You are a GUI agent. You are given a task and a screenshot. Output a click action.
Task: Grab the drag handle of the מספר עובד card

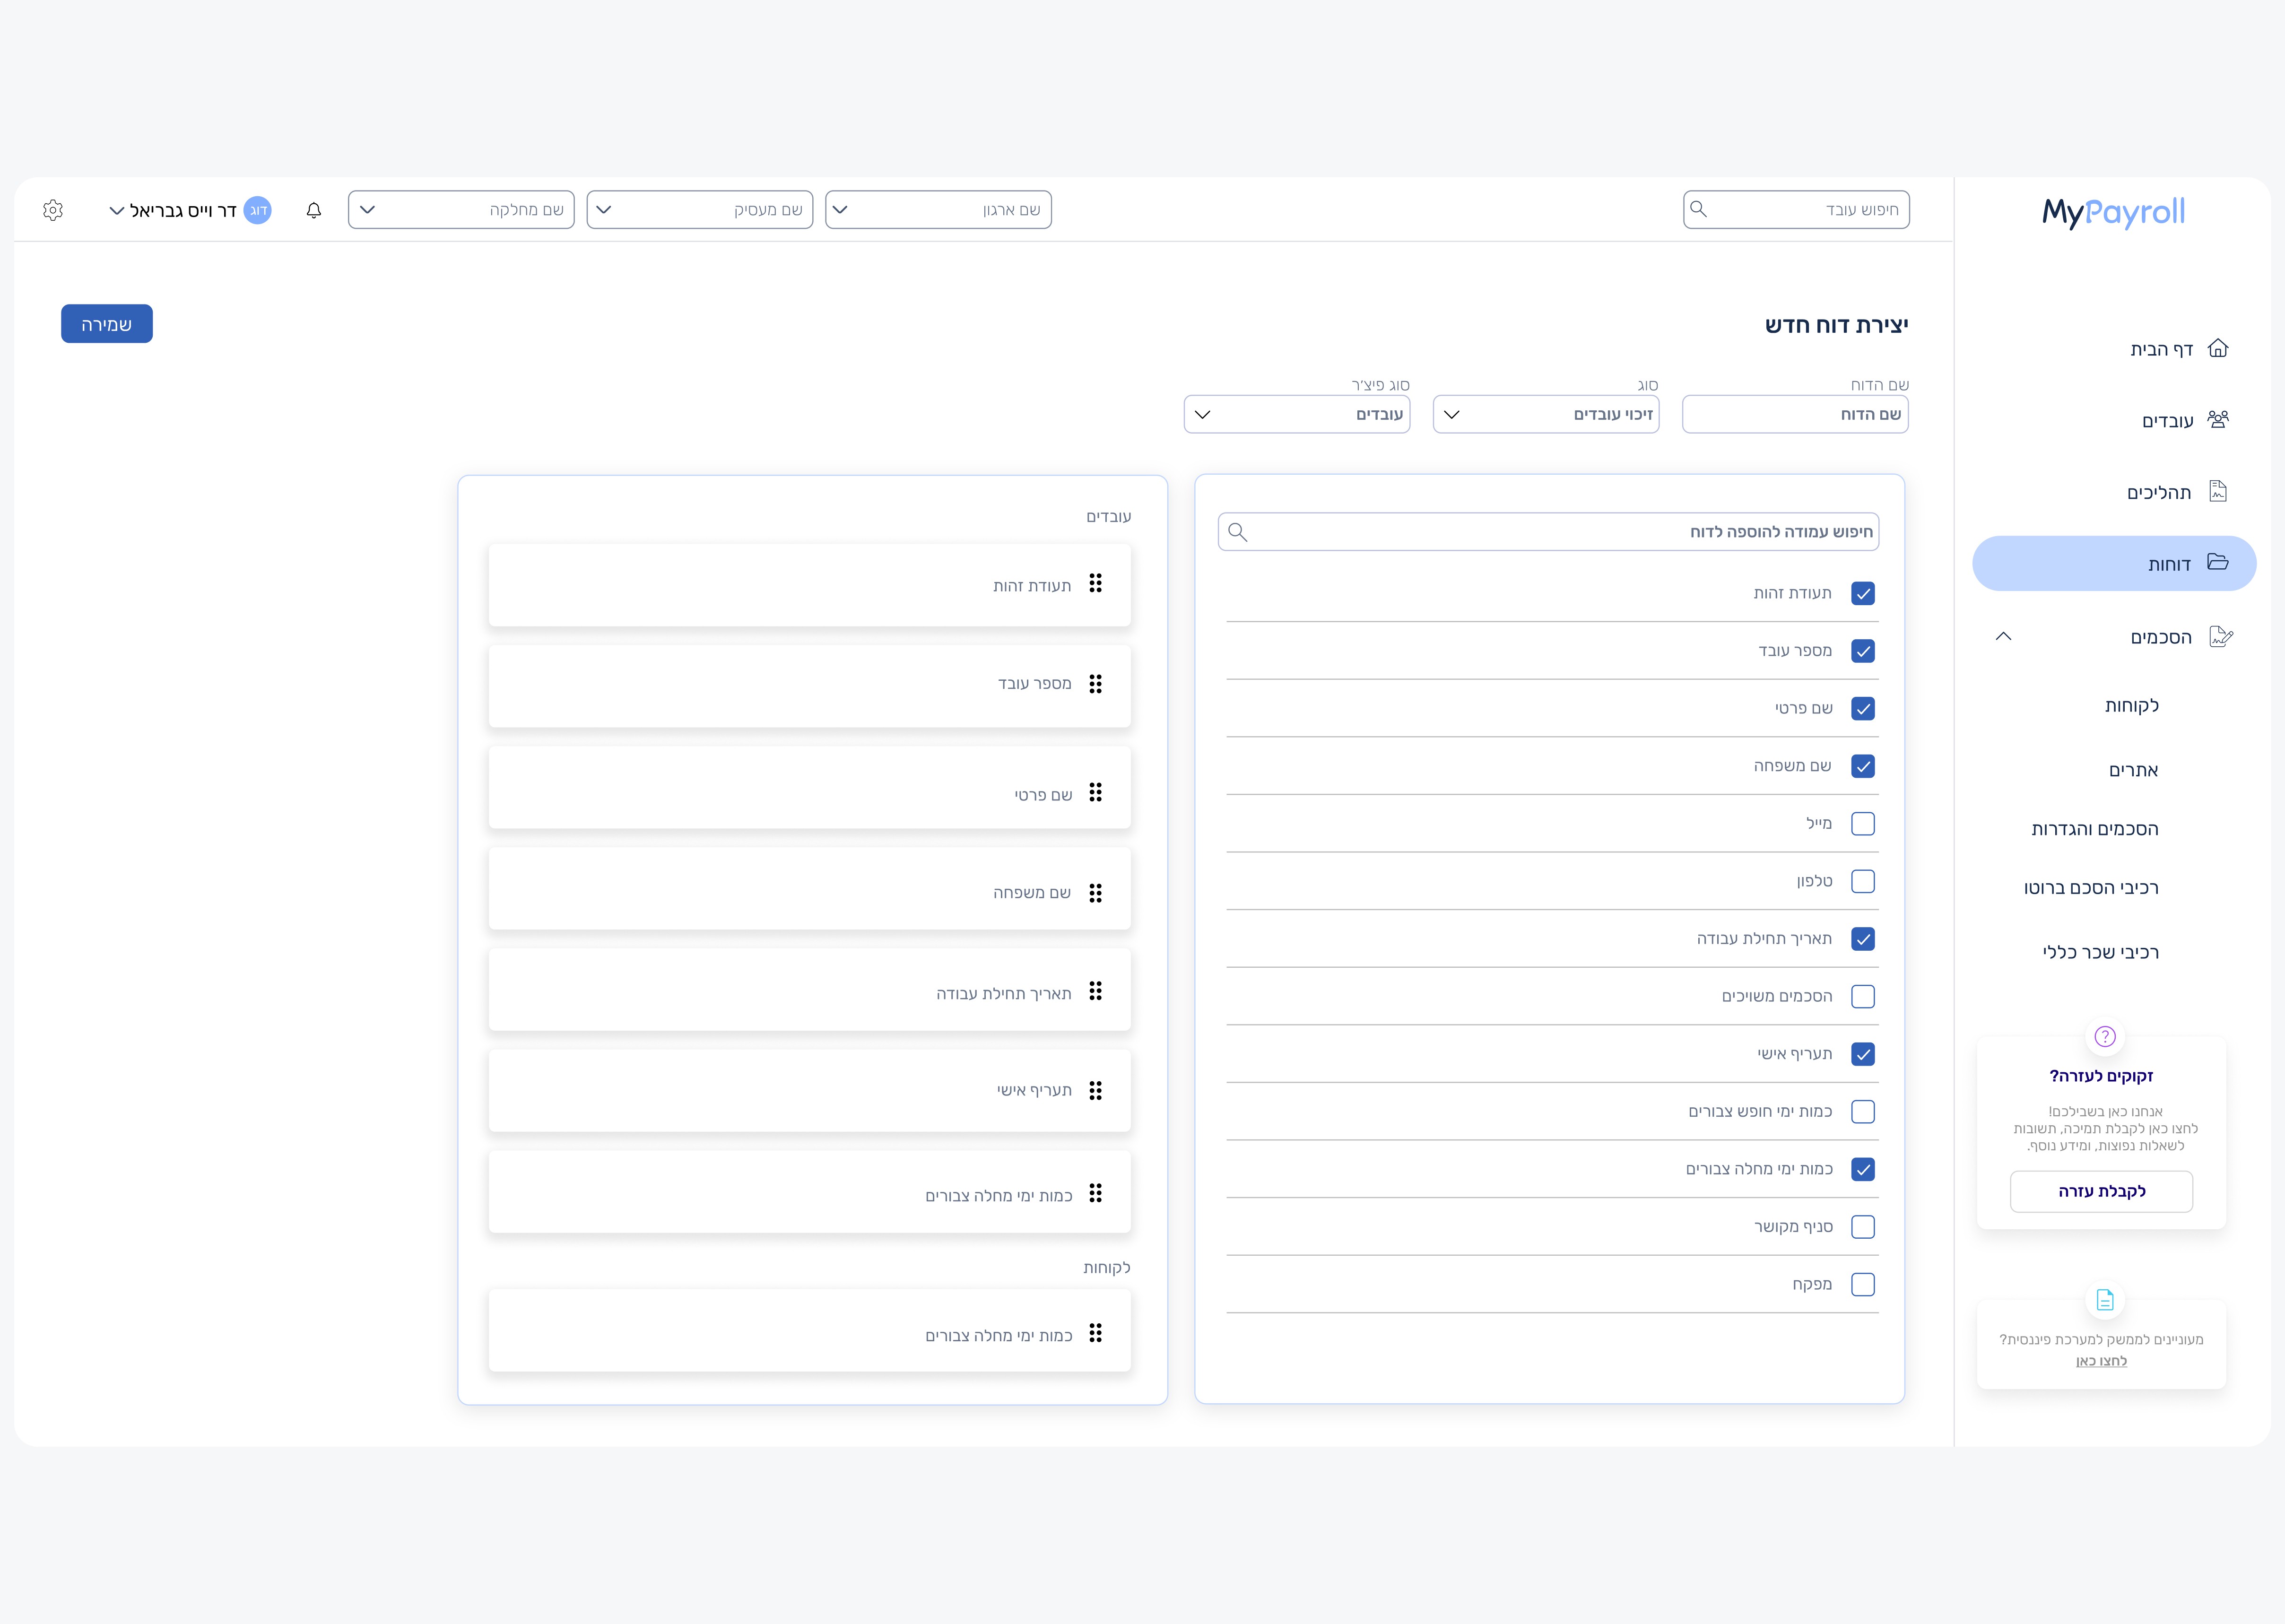tap(1096, 684)
